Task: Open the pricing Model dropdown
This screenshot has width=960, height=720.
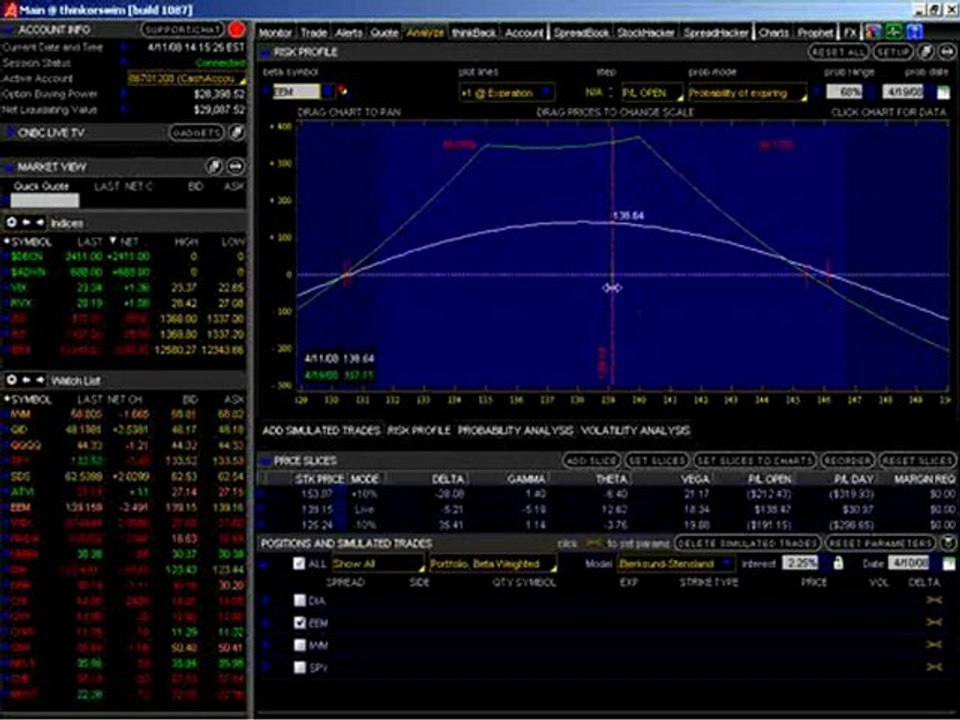Action: 675,563
